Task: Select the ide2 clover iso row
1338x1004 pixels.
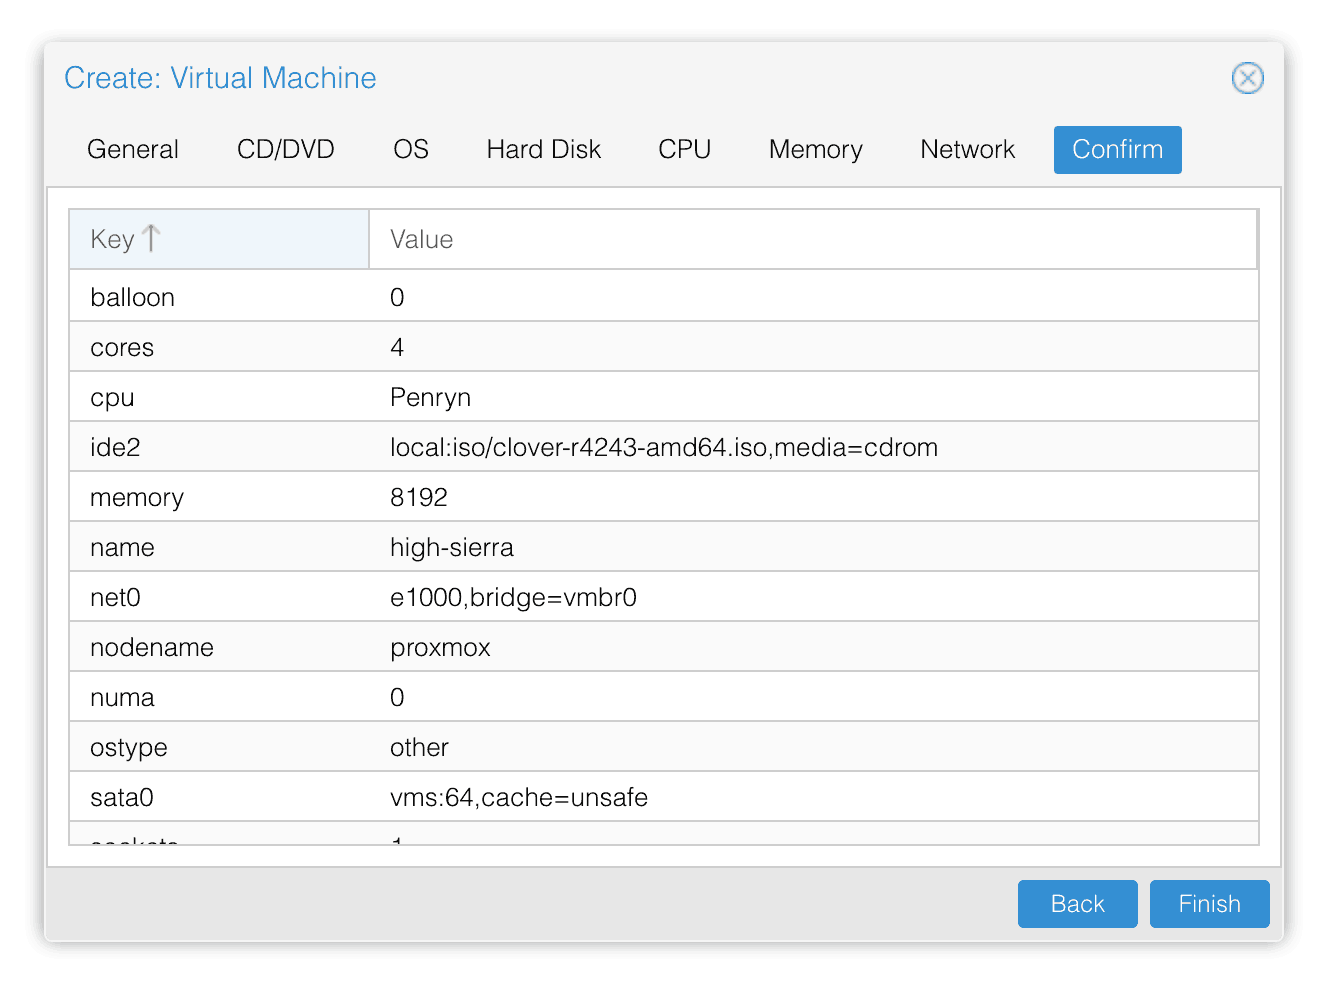Action: [x=664, y=447]
